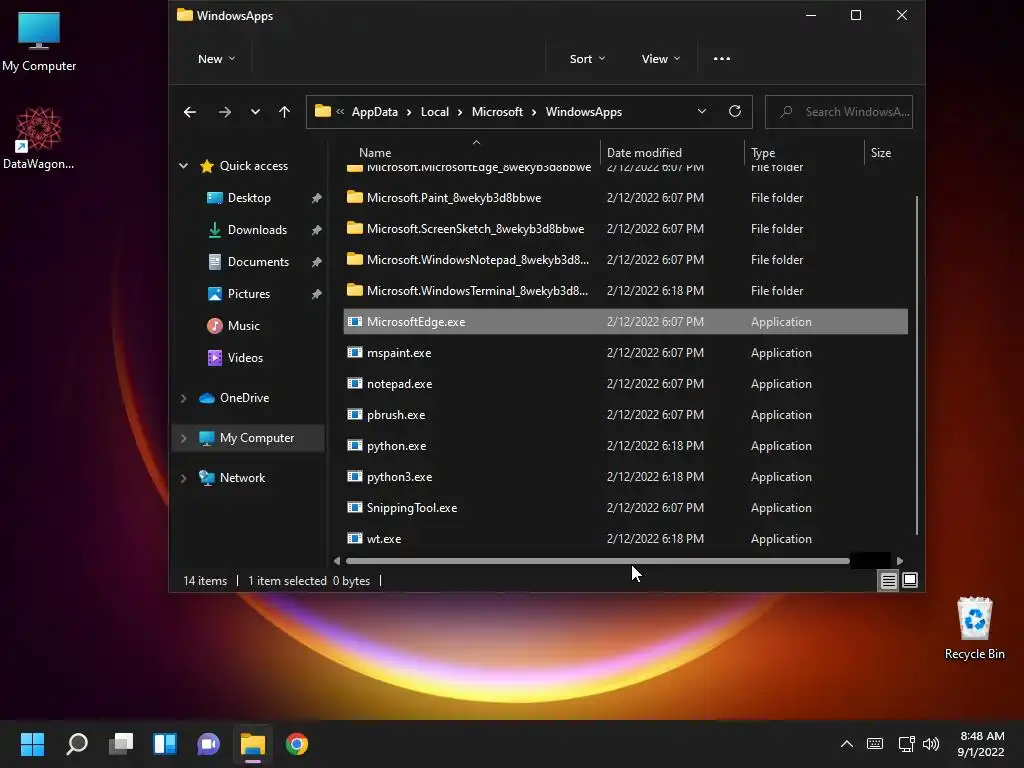The height and width of the screenshot is (768, 1024).
Task: Expand the OneDrive tree node
Action: (x=184, y=398)
